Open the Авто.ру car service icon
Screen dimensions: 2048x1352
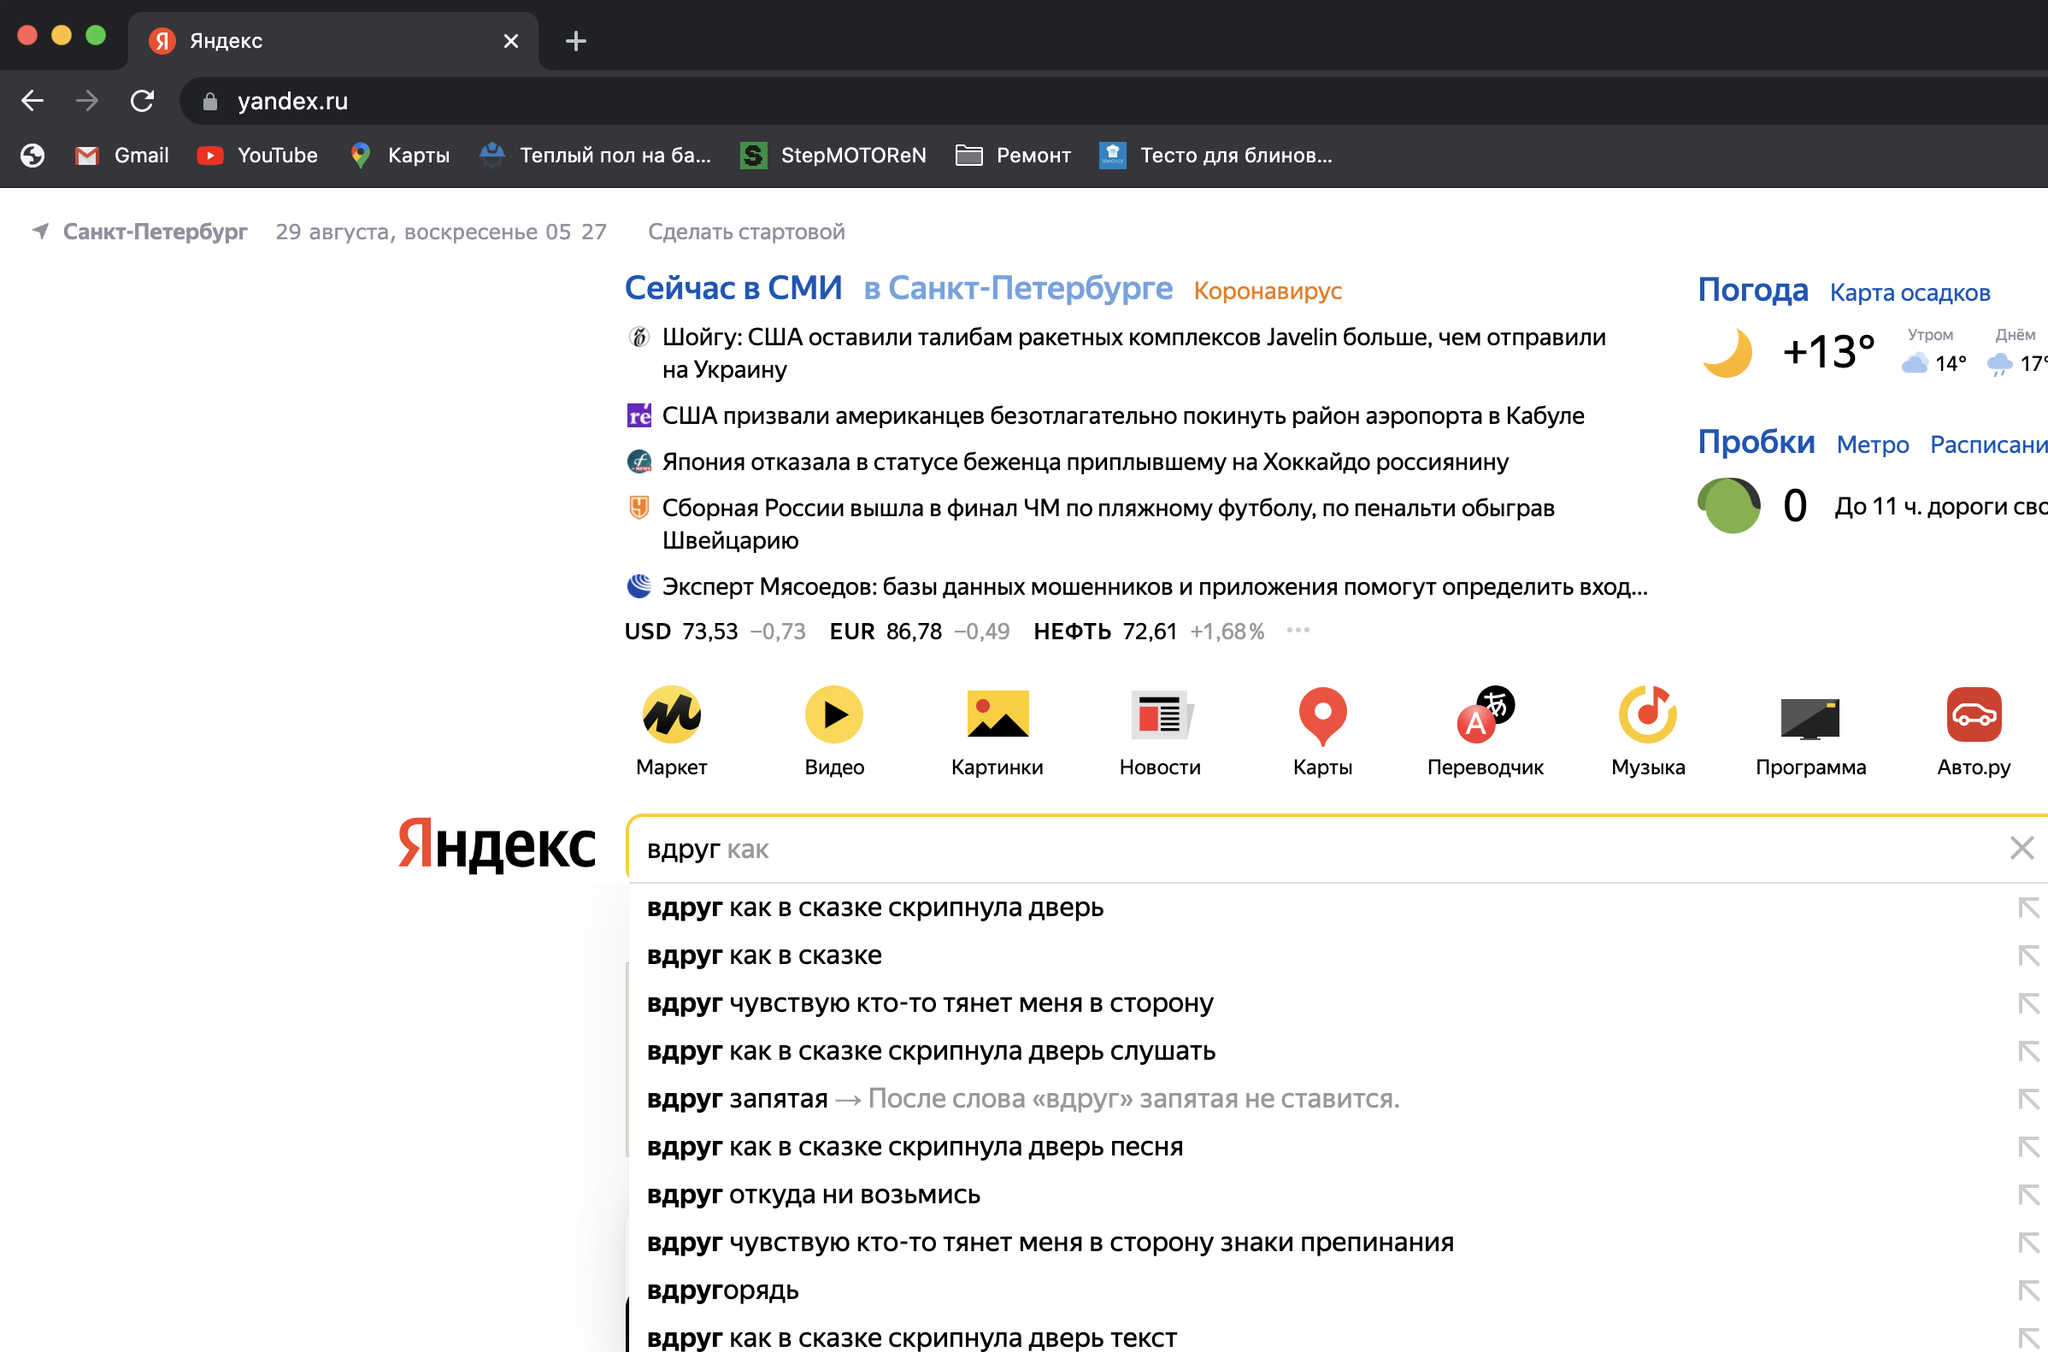[1973, 716]
